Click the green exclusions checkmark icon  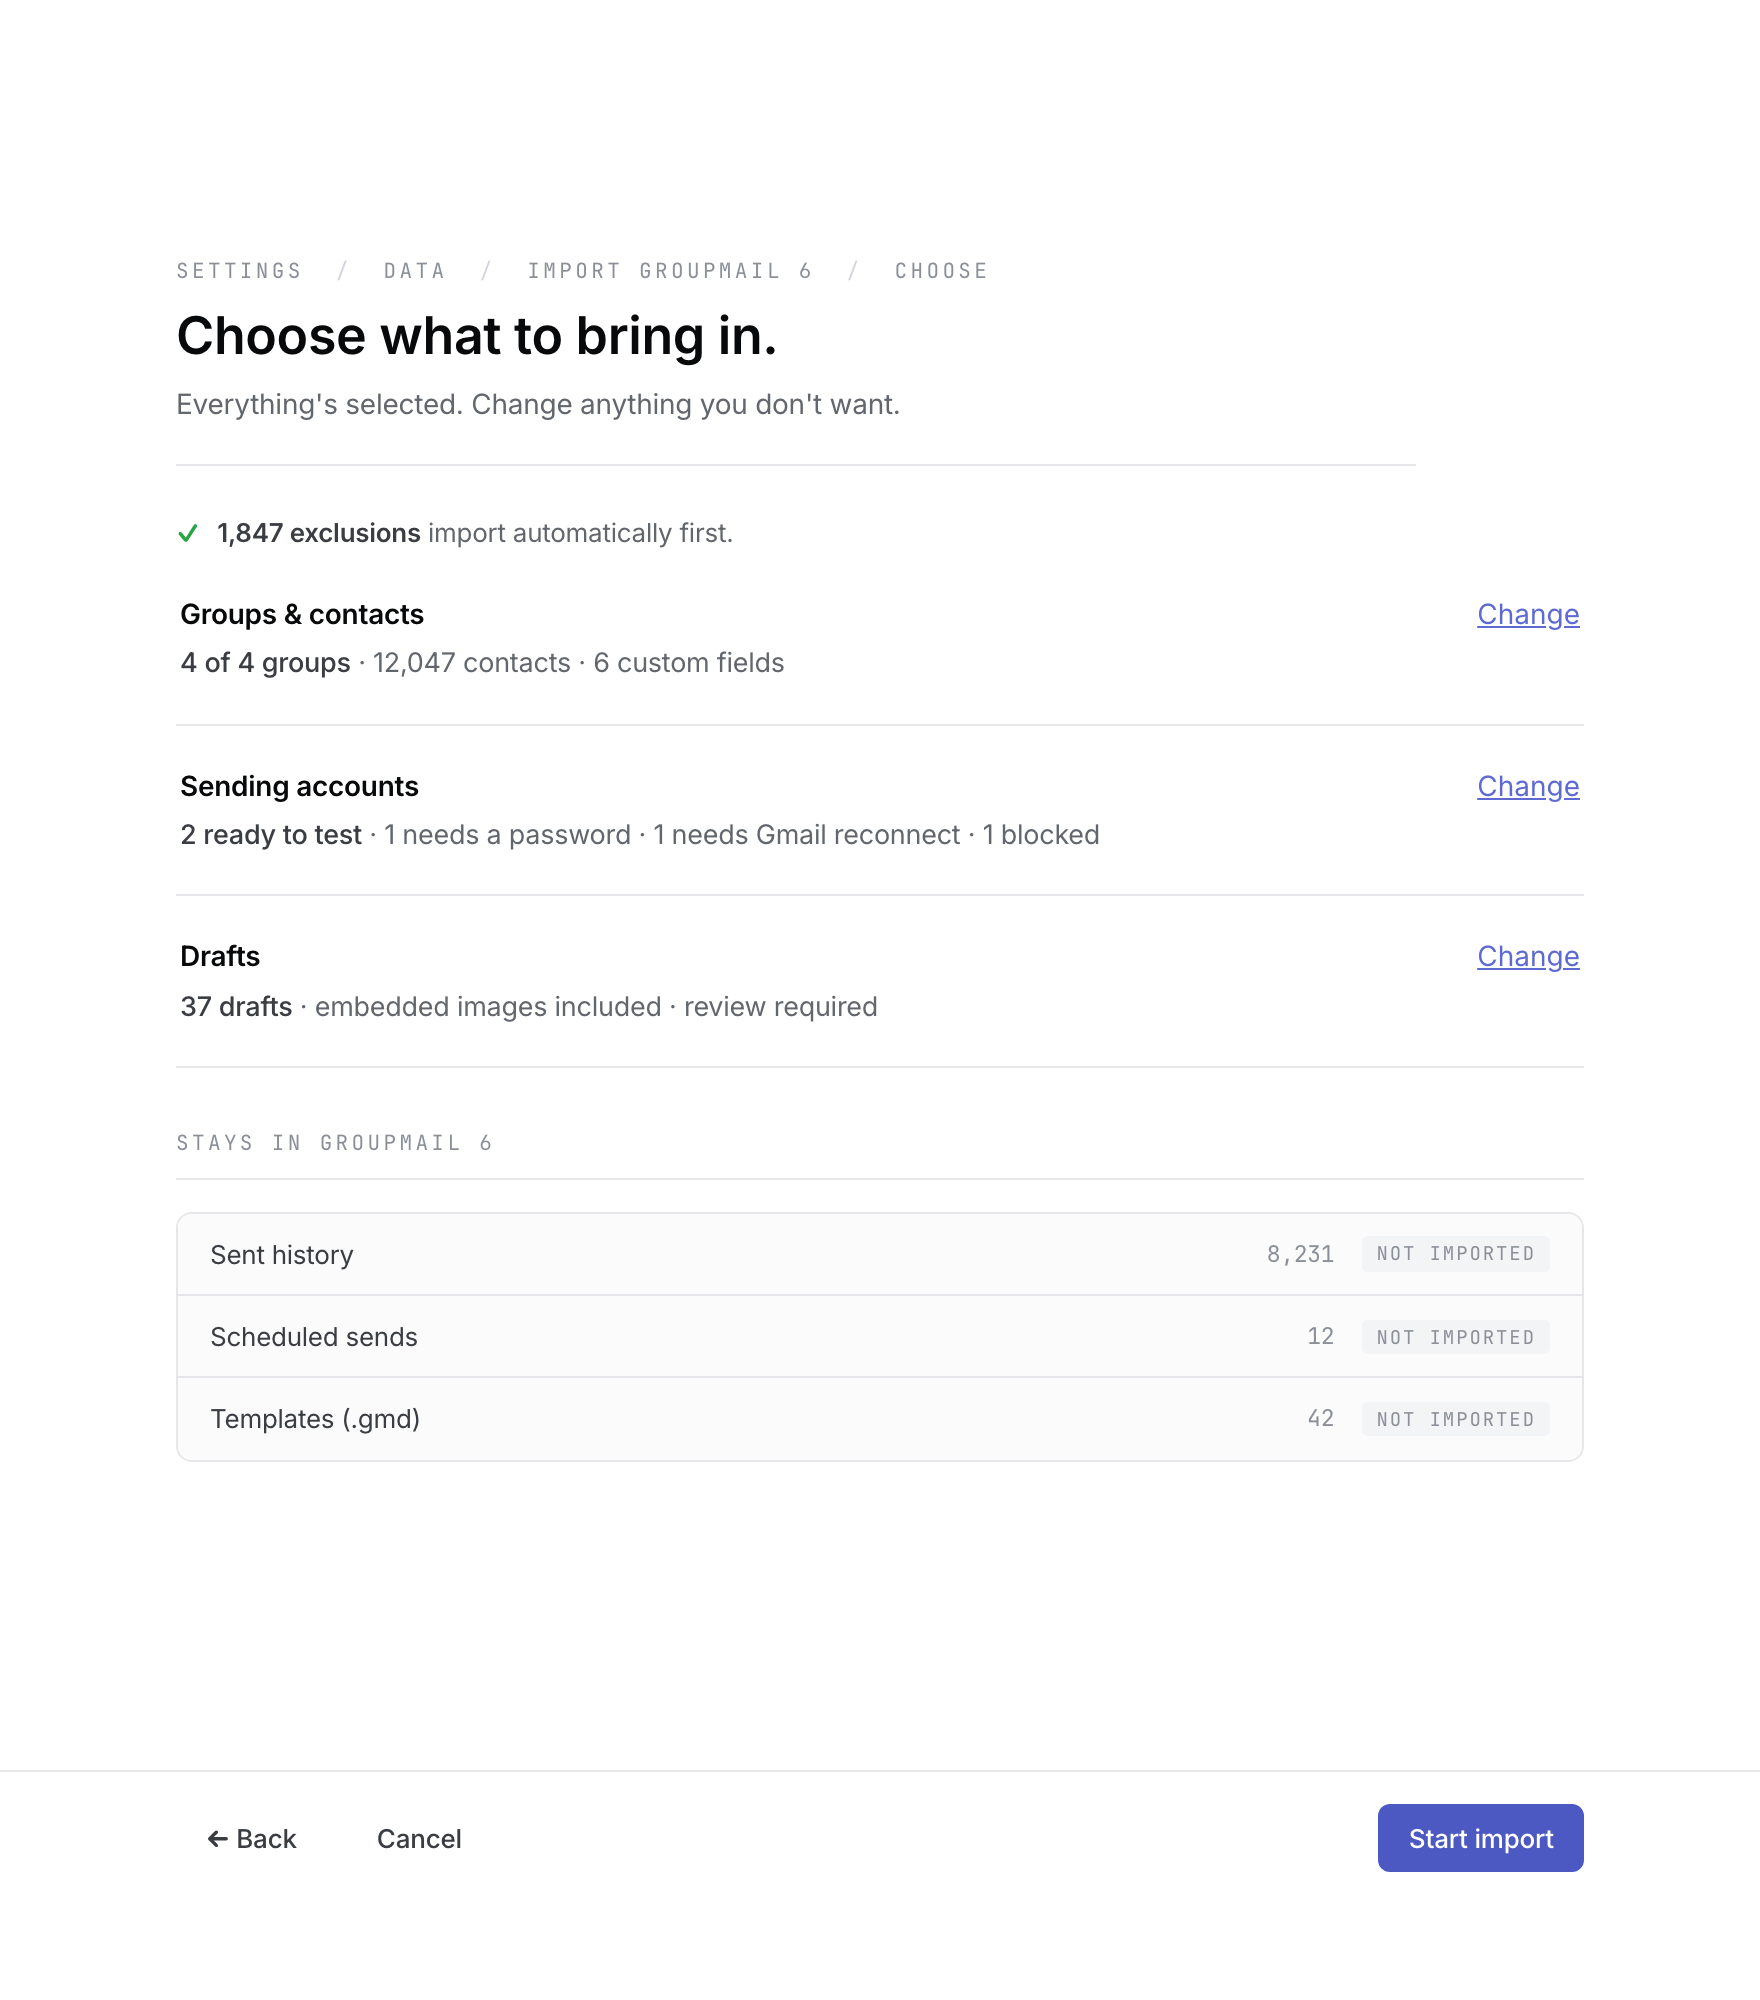(188, 533)
